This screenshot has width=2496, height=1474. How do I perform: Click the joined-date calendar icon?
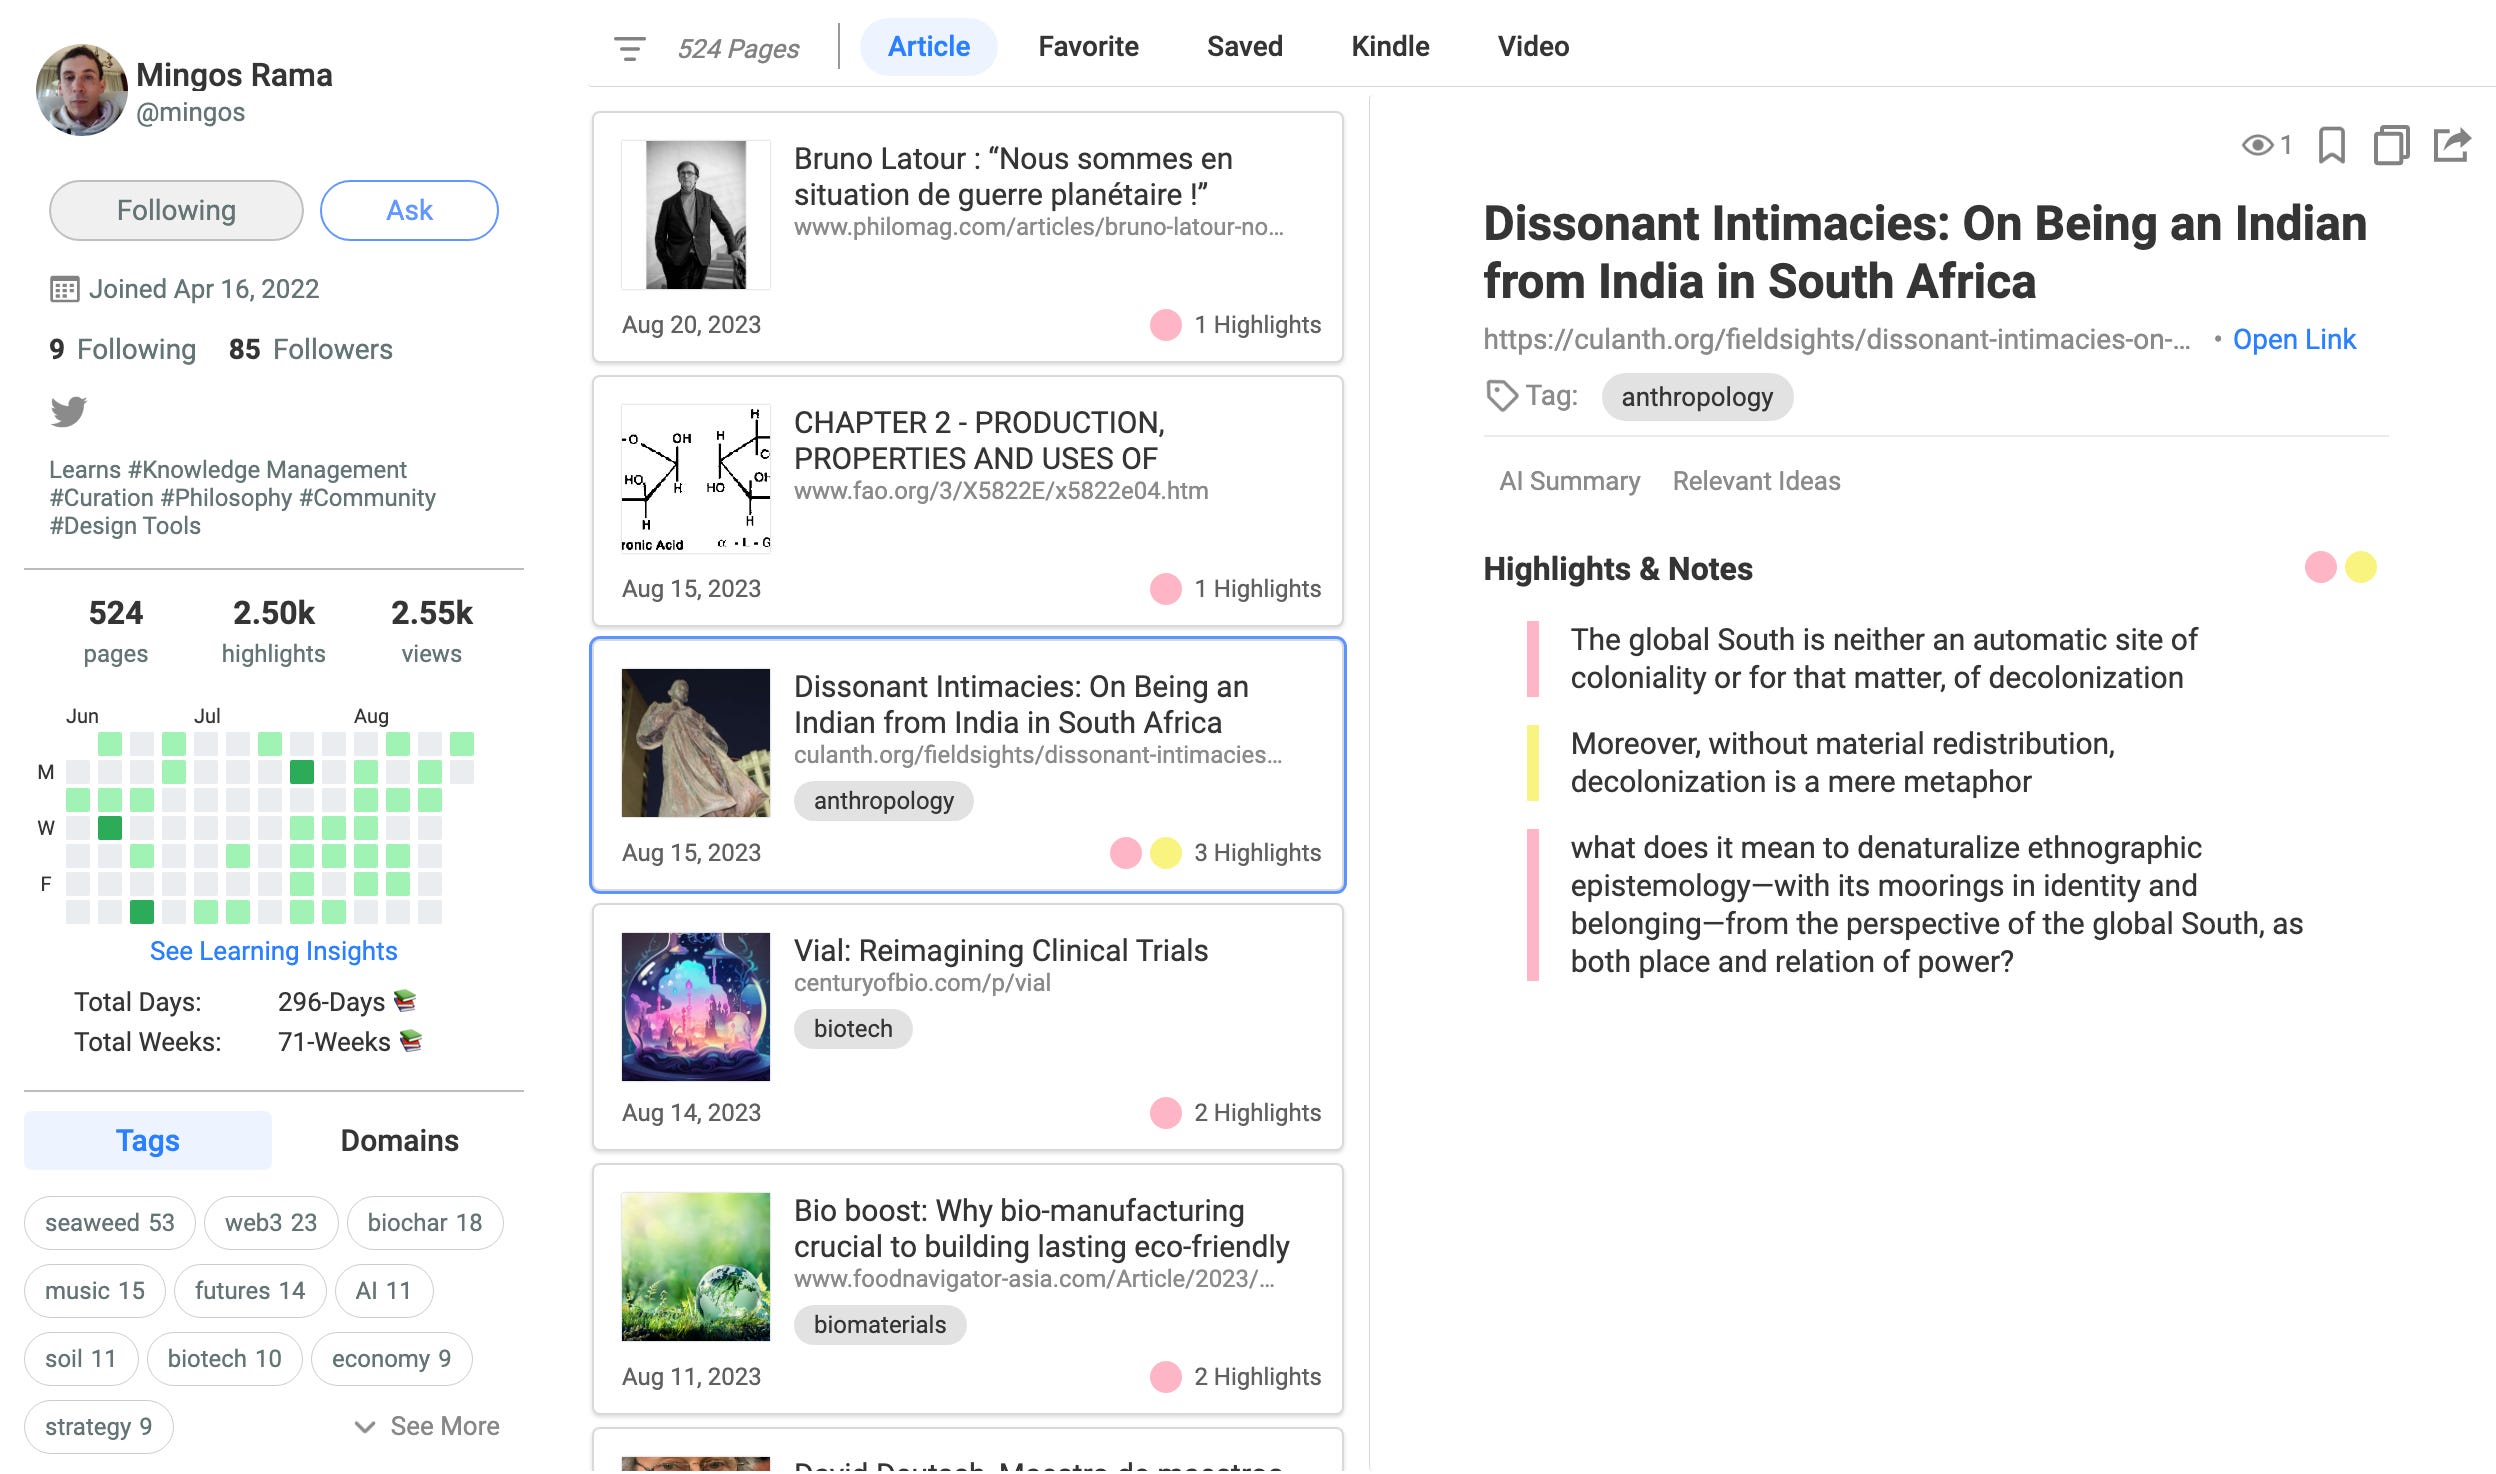click(64, 290)
